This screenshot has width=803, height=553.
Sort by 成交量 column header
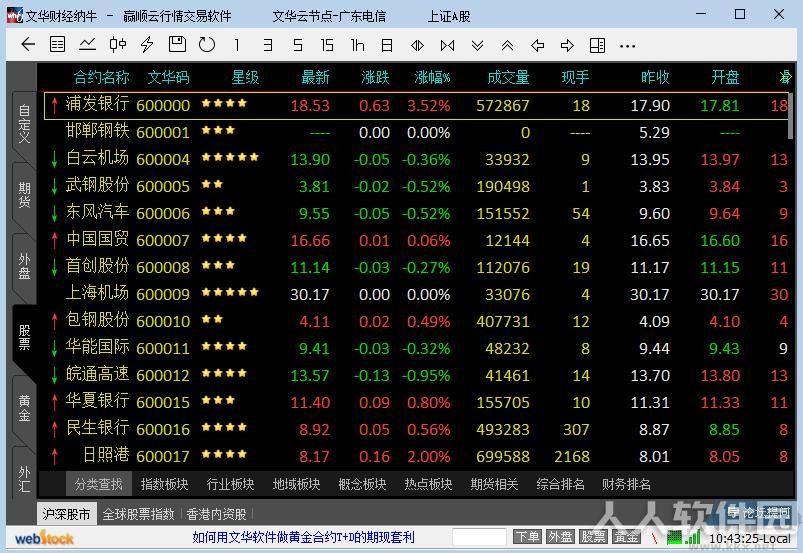[x=508, y=77]
